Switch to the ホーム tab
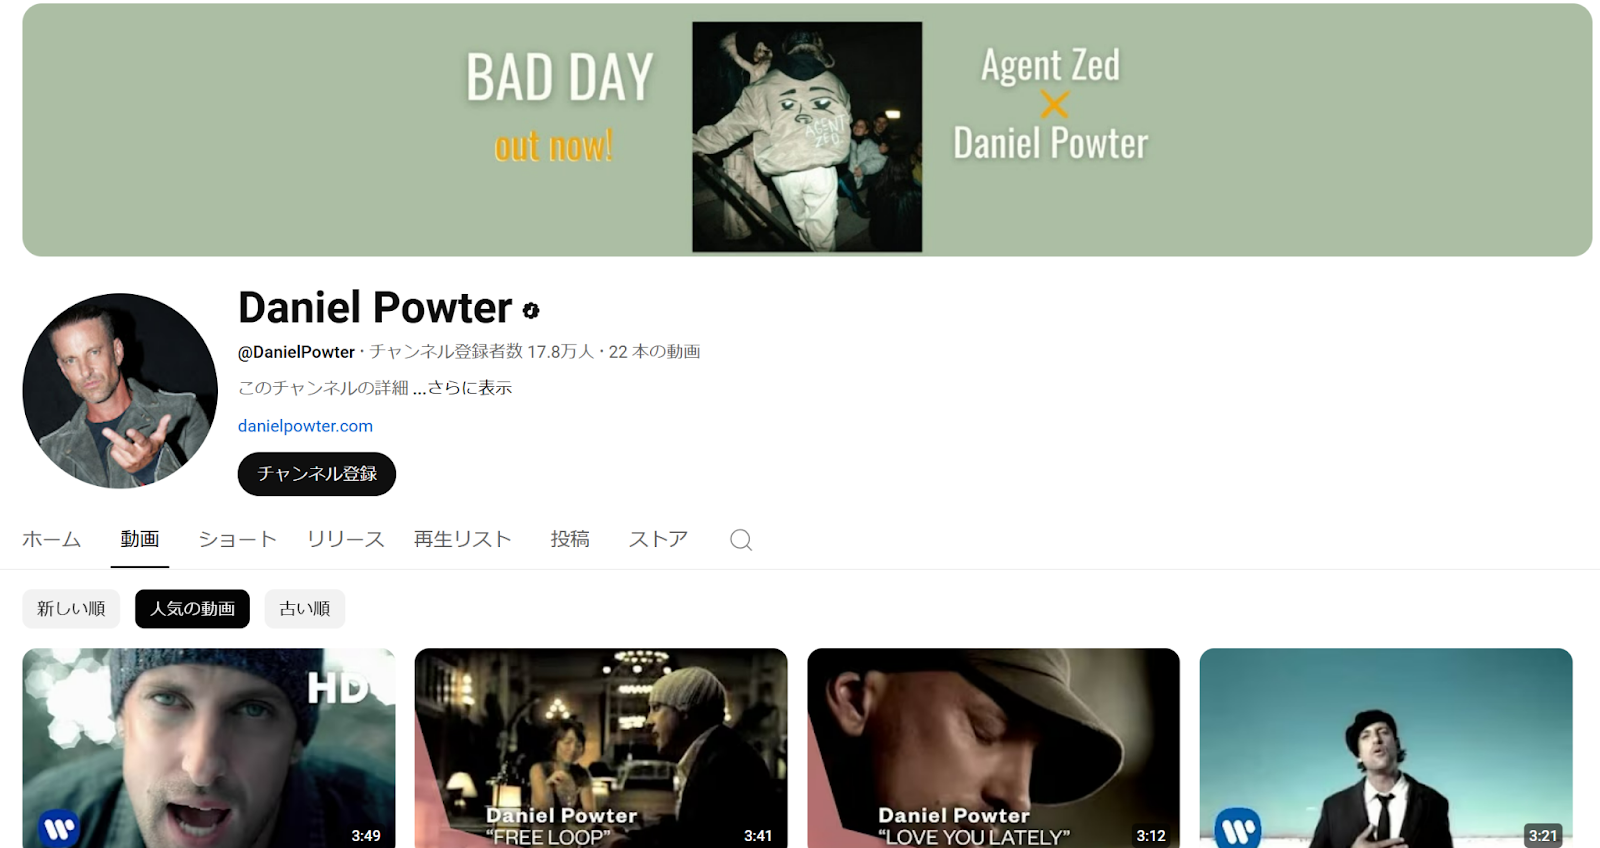This screenshot has width=1600, height=848. [x=52, y=540]
